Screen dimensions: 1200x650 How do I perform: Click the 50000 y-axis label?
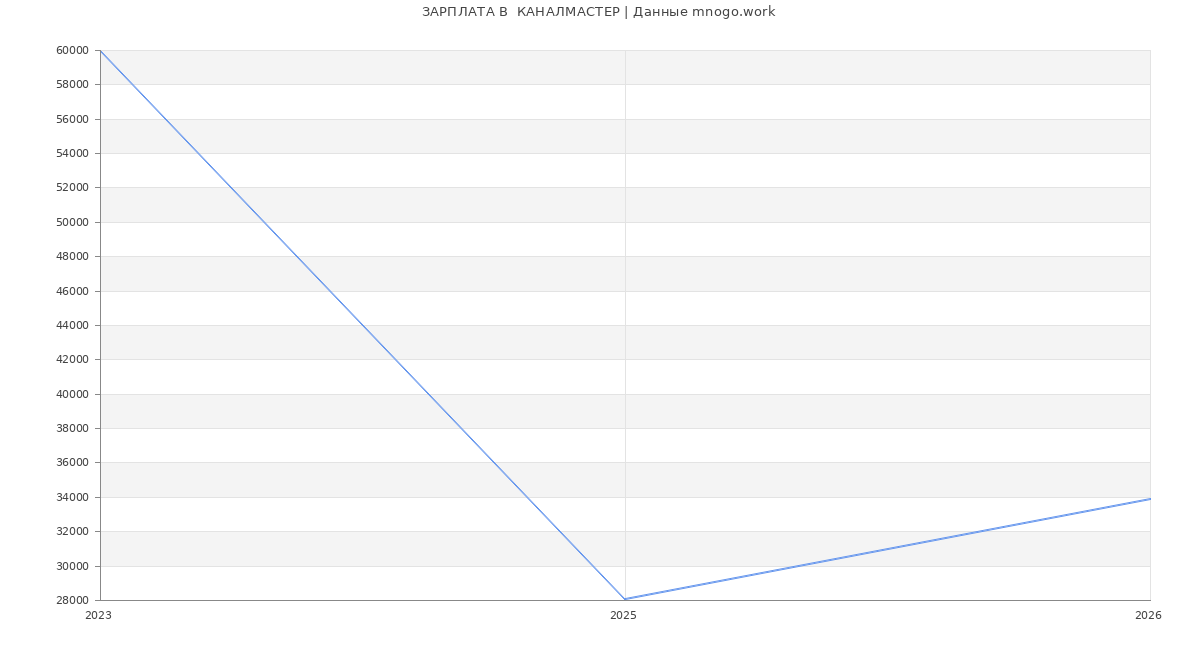pos(72,222)
